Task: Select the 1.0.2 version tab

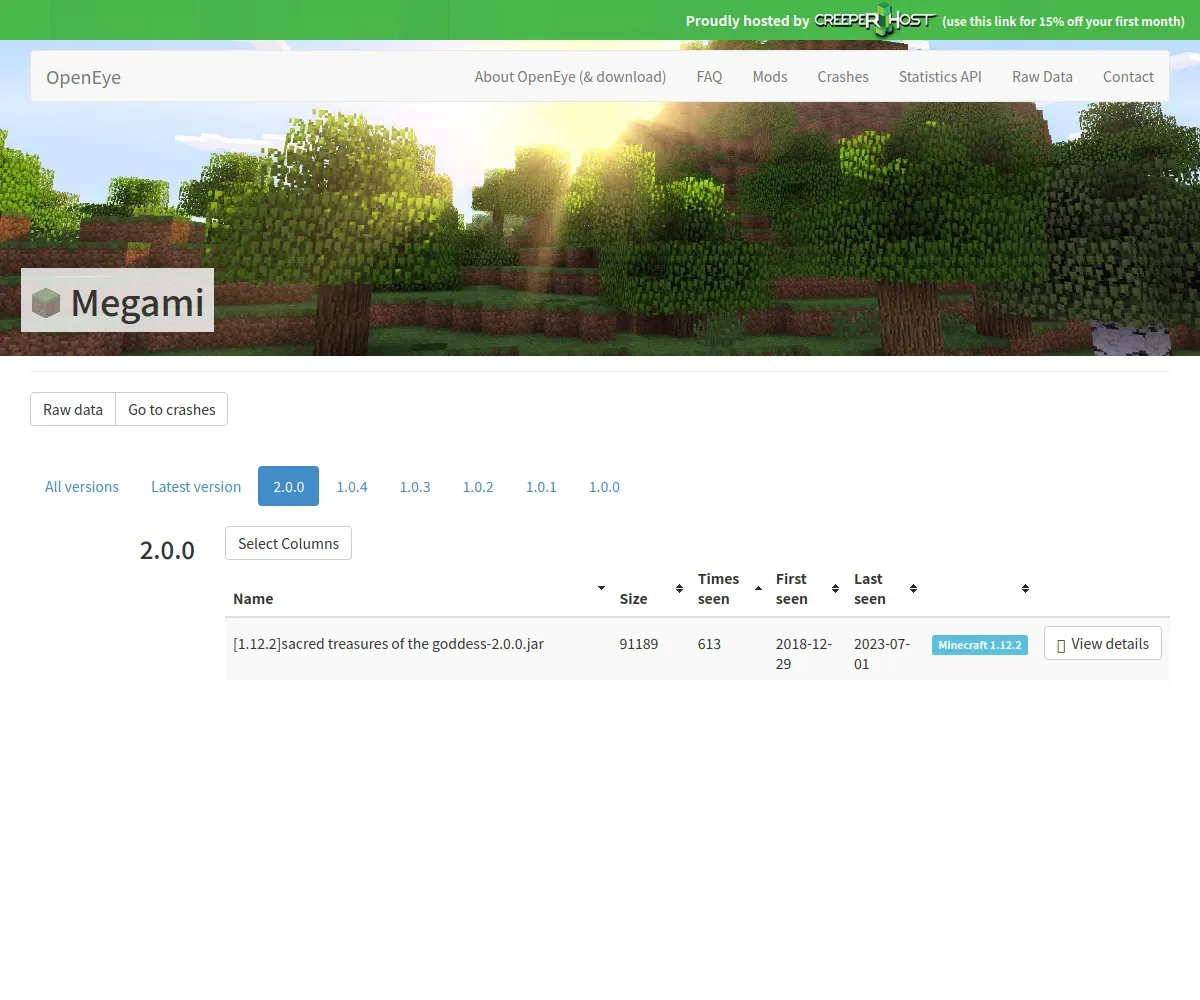Action: pos(478,486)
